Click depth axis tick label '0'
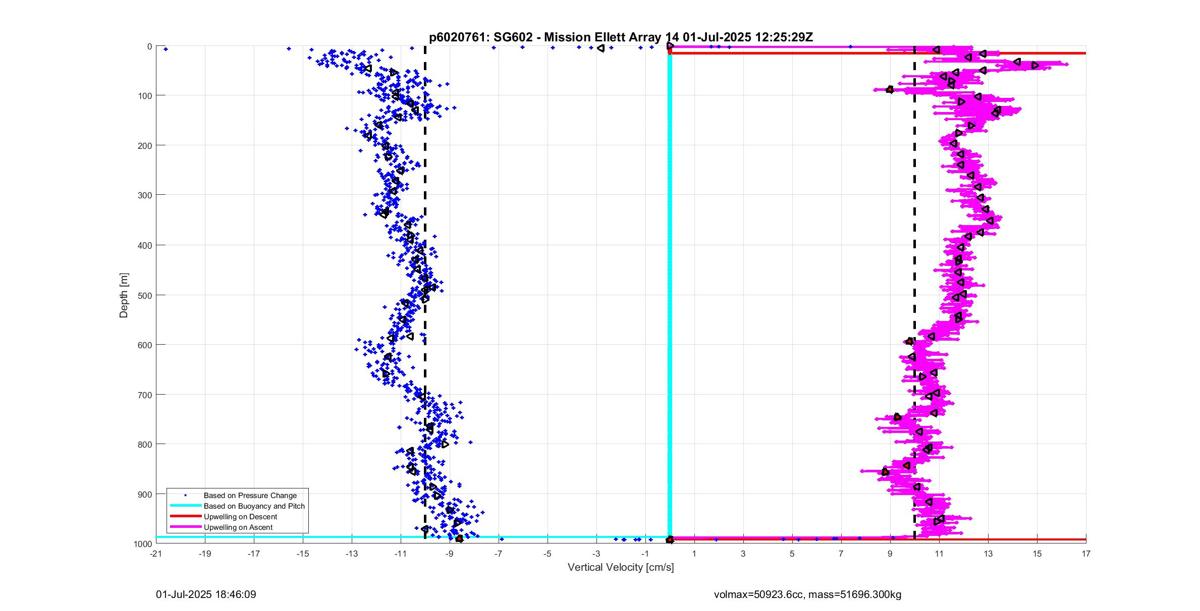 [149, 46]
